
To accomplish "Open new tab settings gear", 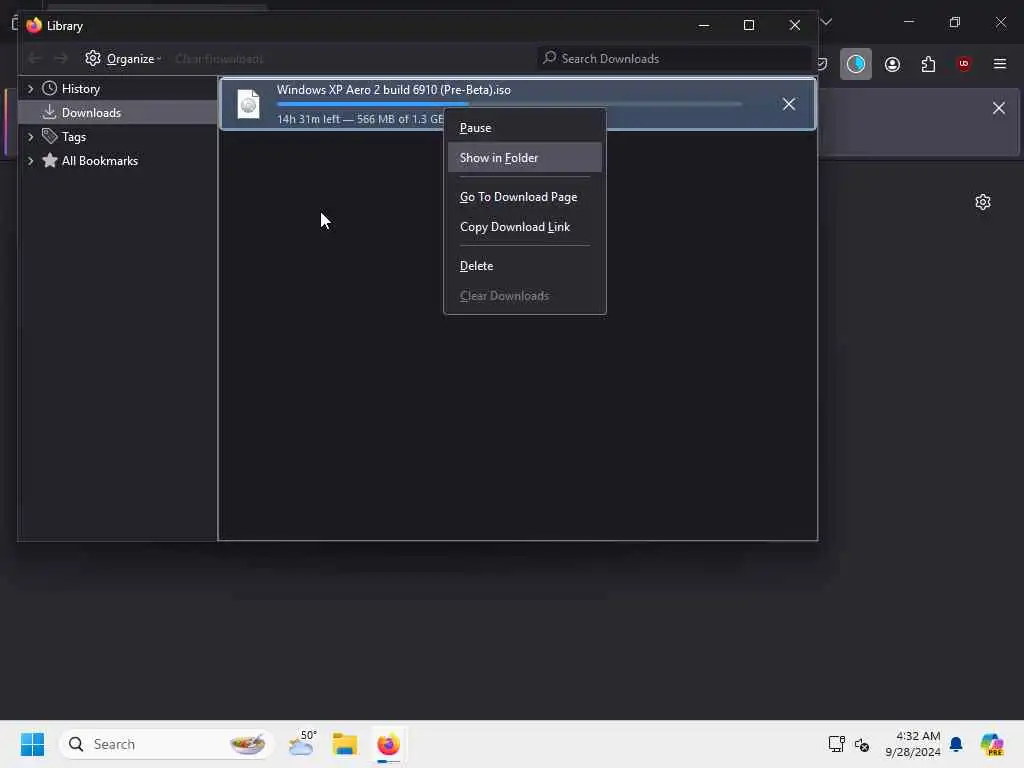I will 982,202.
